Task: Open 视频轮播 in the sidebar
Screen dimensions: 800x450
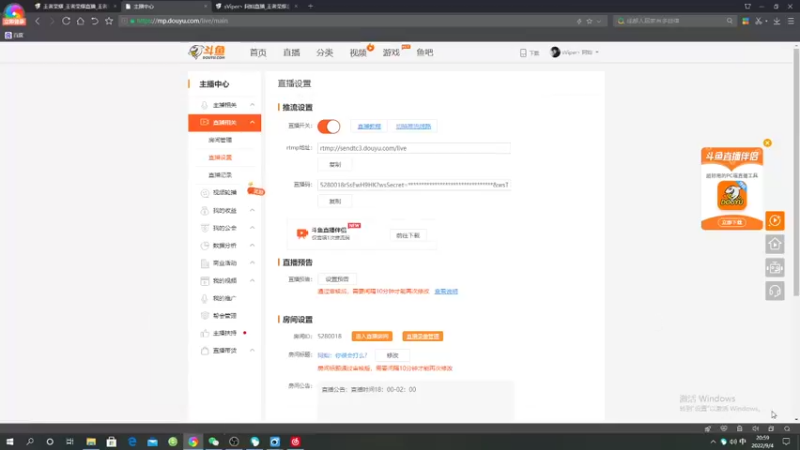Action: (x=224, y=192)
